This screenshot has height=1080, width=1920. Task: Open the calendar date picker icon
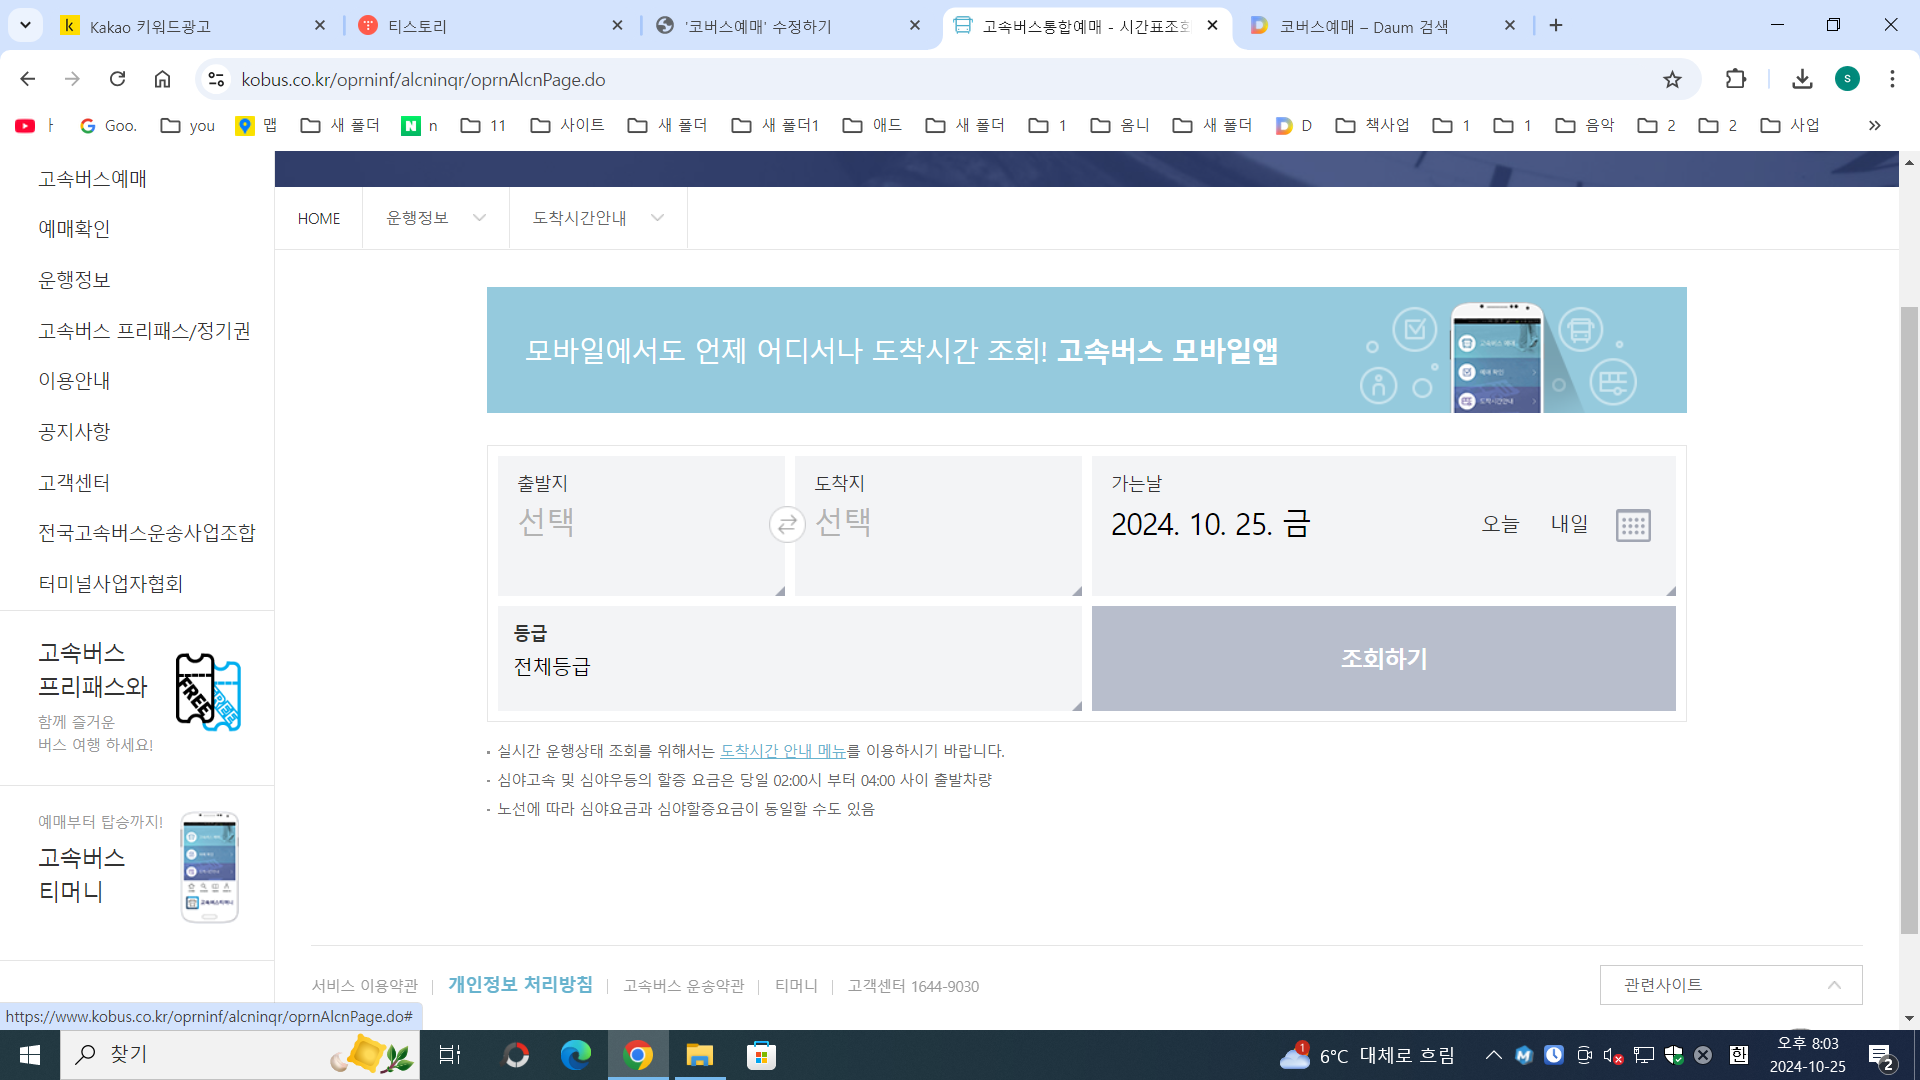click(1633, 525)
